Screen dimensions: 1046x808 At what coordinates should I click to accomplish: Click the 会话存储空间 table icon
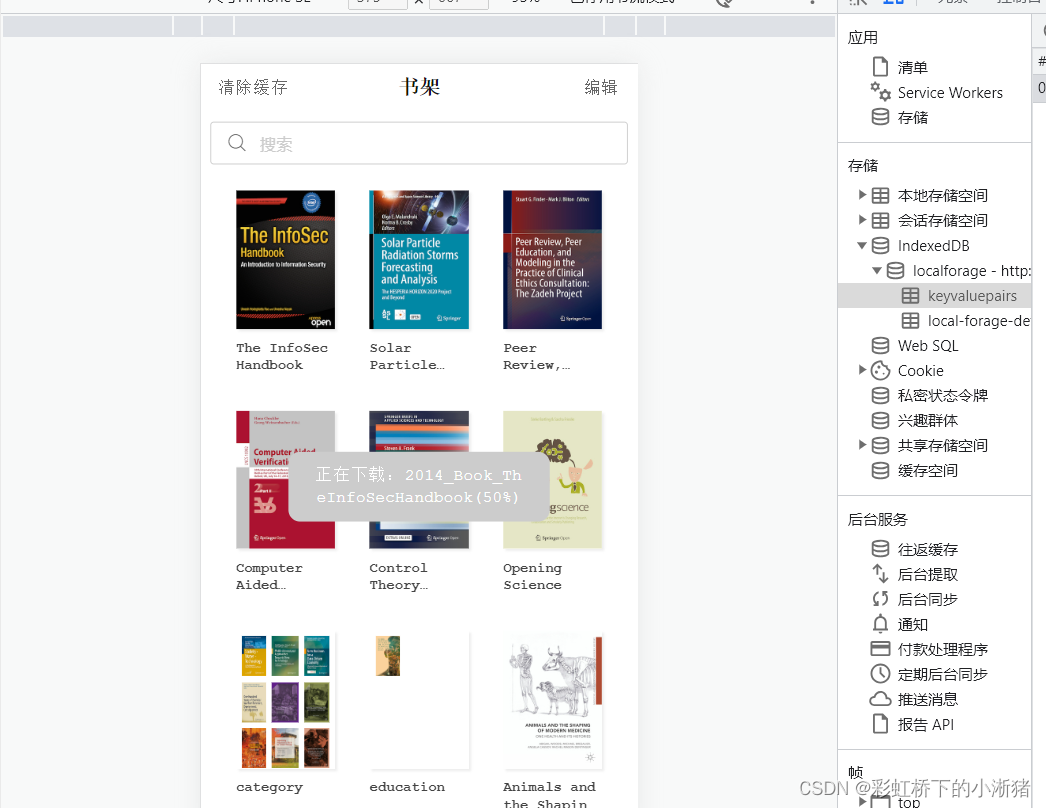(x=880, y=220)
